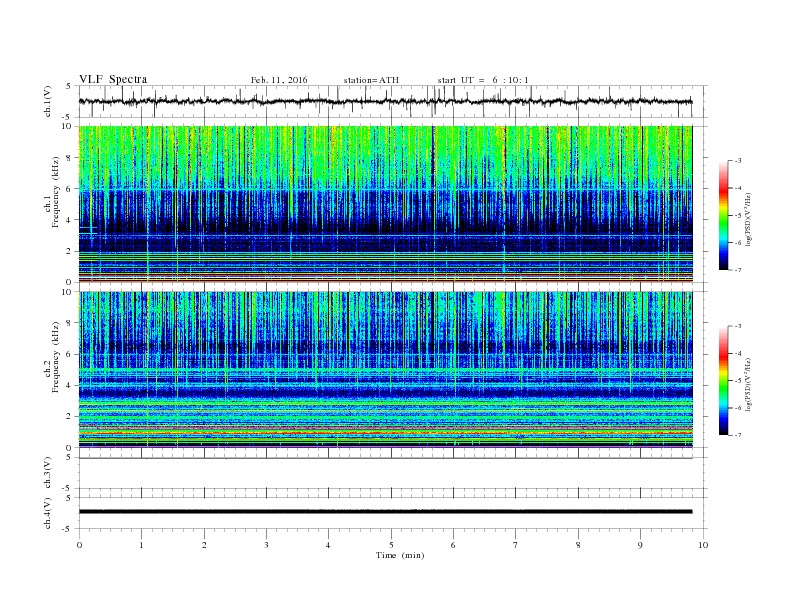Click the ch.4(V) axis label
Screen dimensions: 792x612
(x=48, y=513)
